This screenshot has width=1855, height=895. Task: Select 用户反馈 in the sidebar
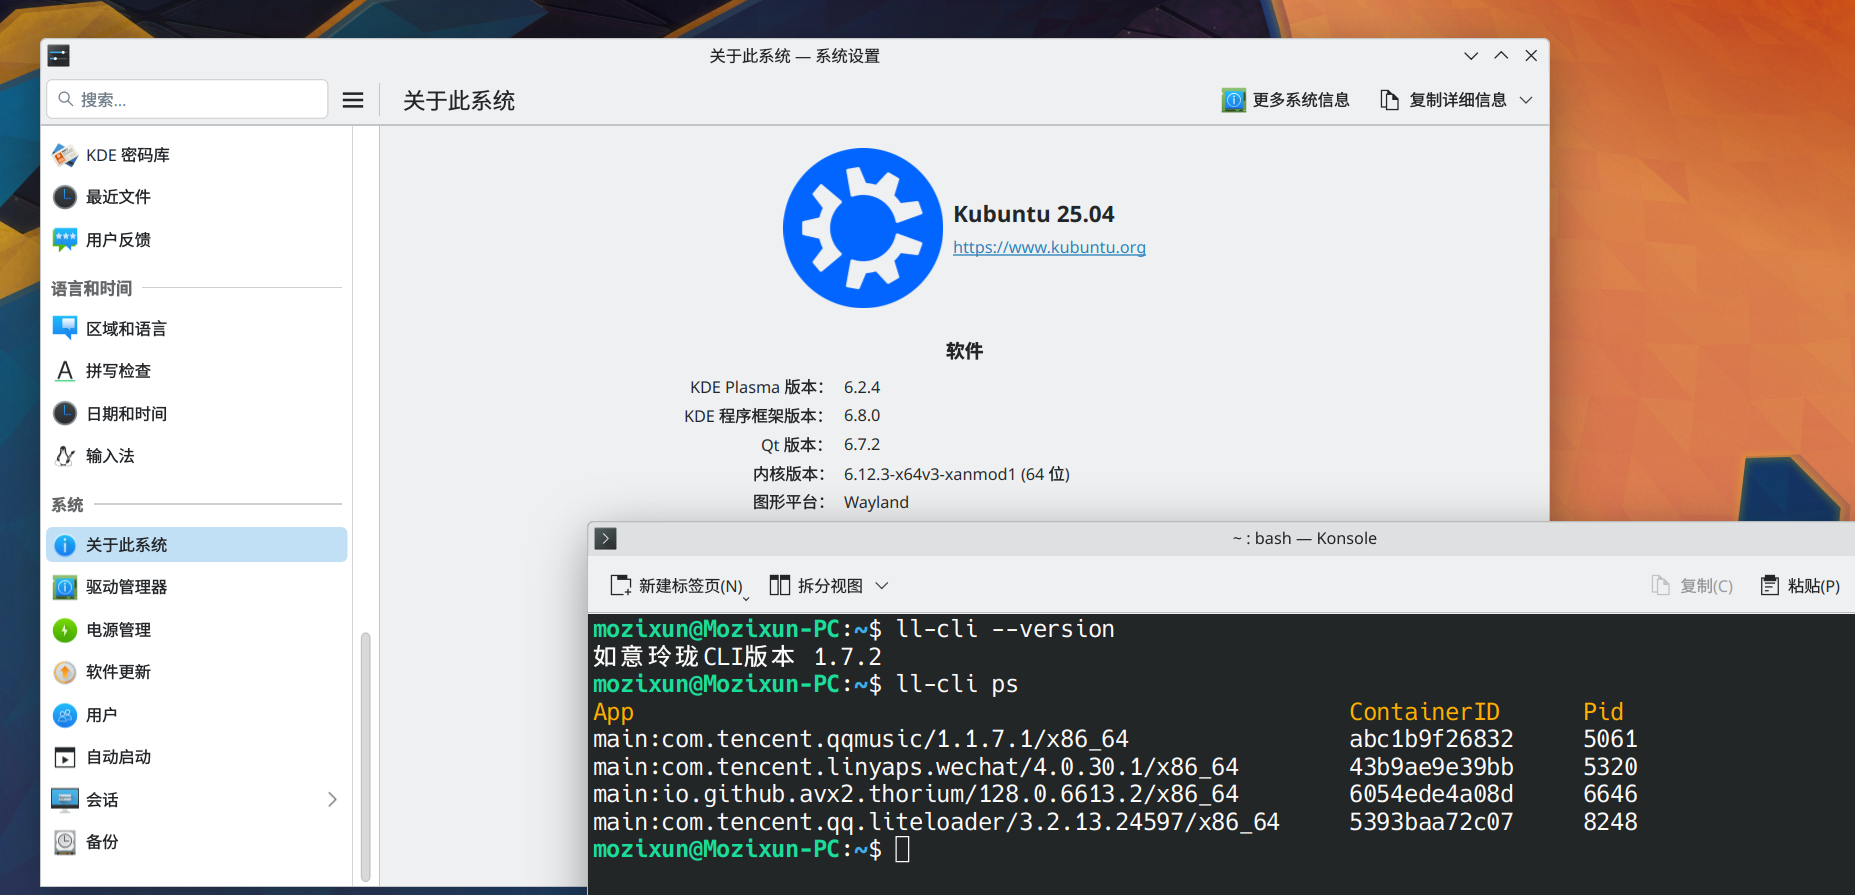(x=196, y=240)
